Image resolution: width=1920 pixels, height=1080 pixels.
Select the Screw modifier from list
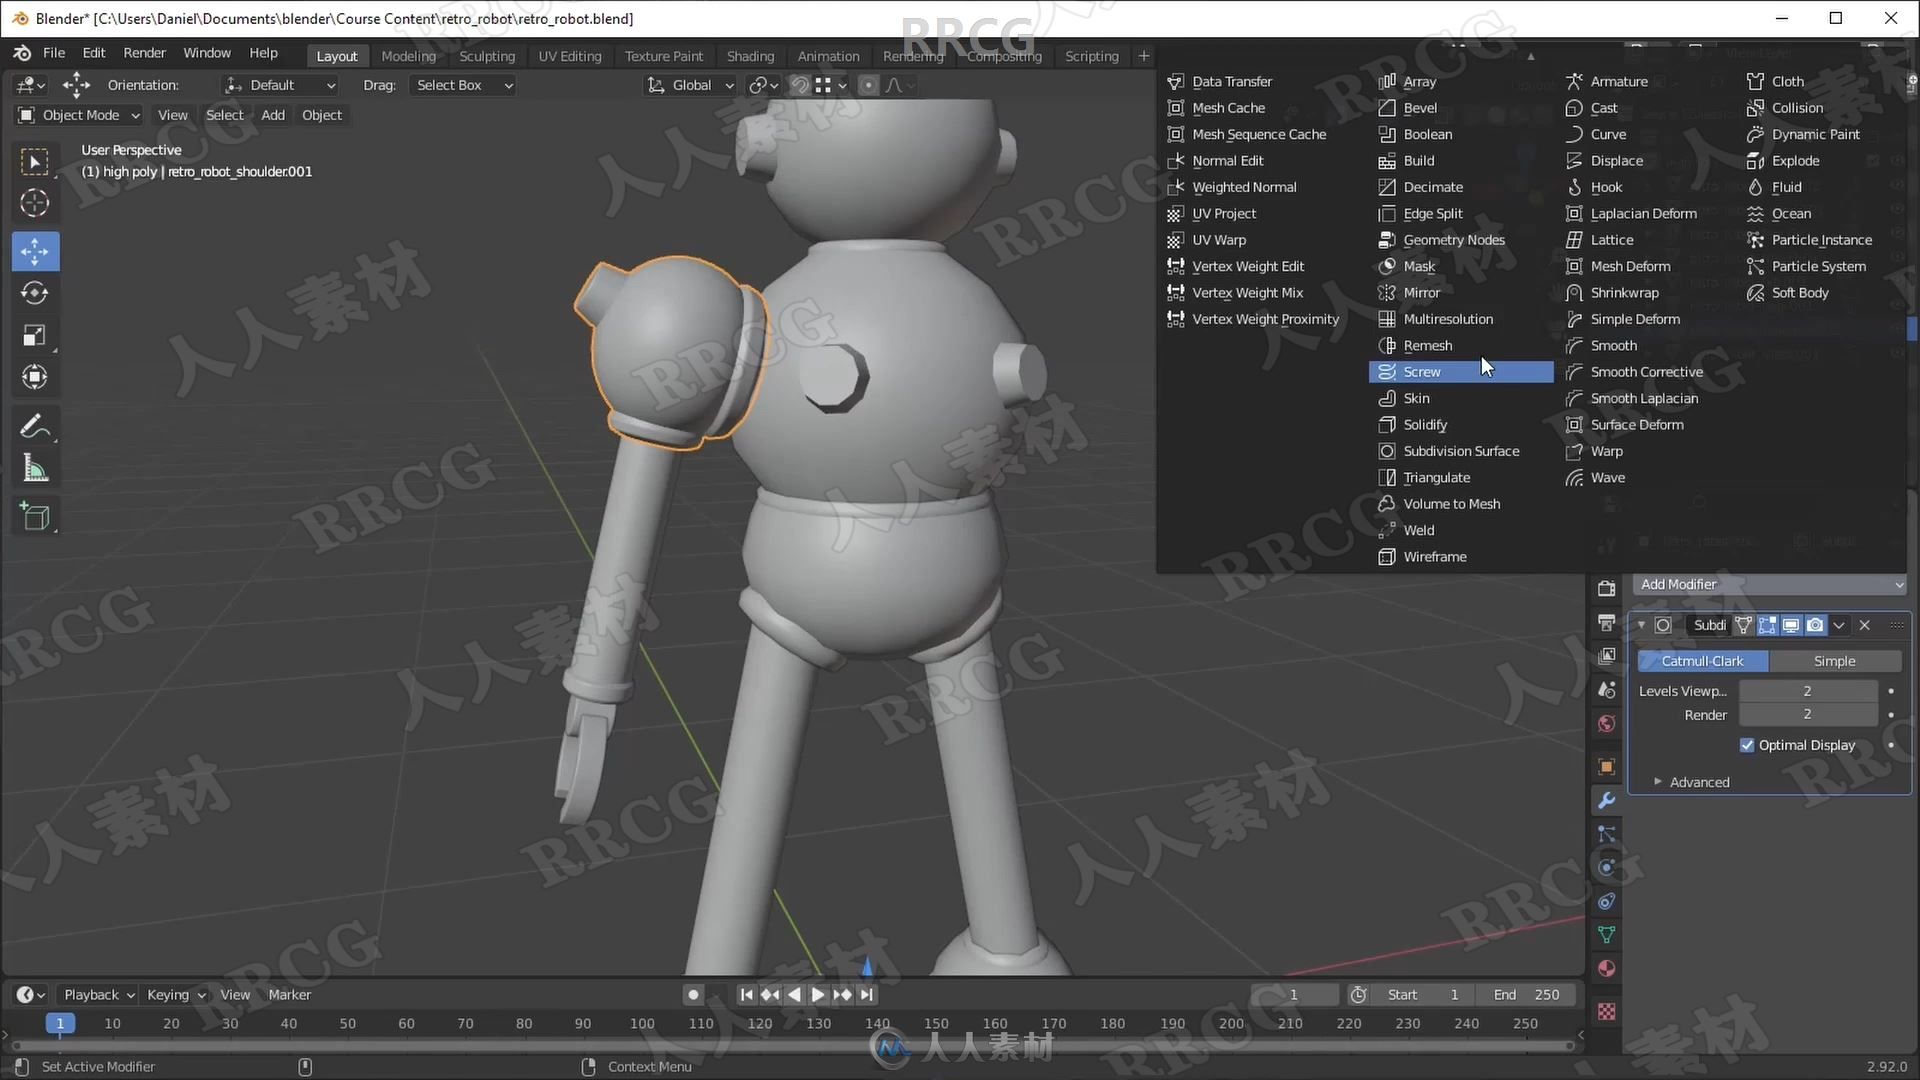(x=1422, y=371)
